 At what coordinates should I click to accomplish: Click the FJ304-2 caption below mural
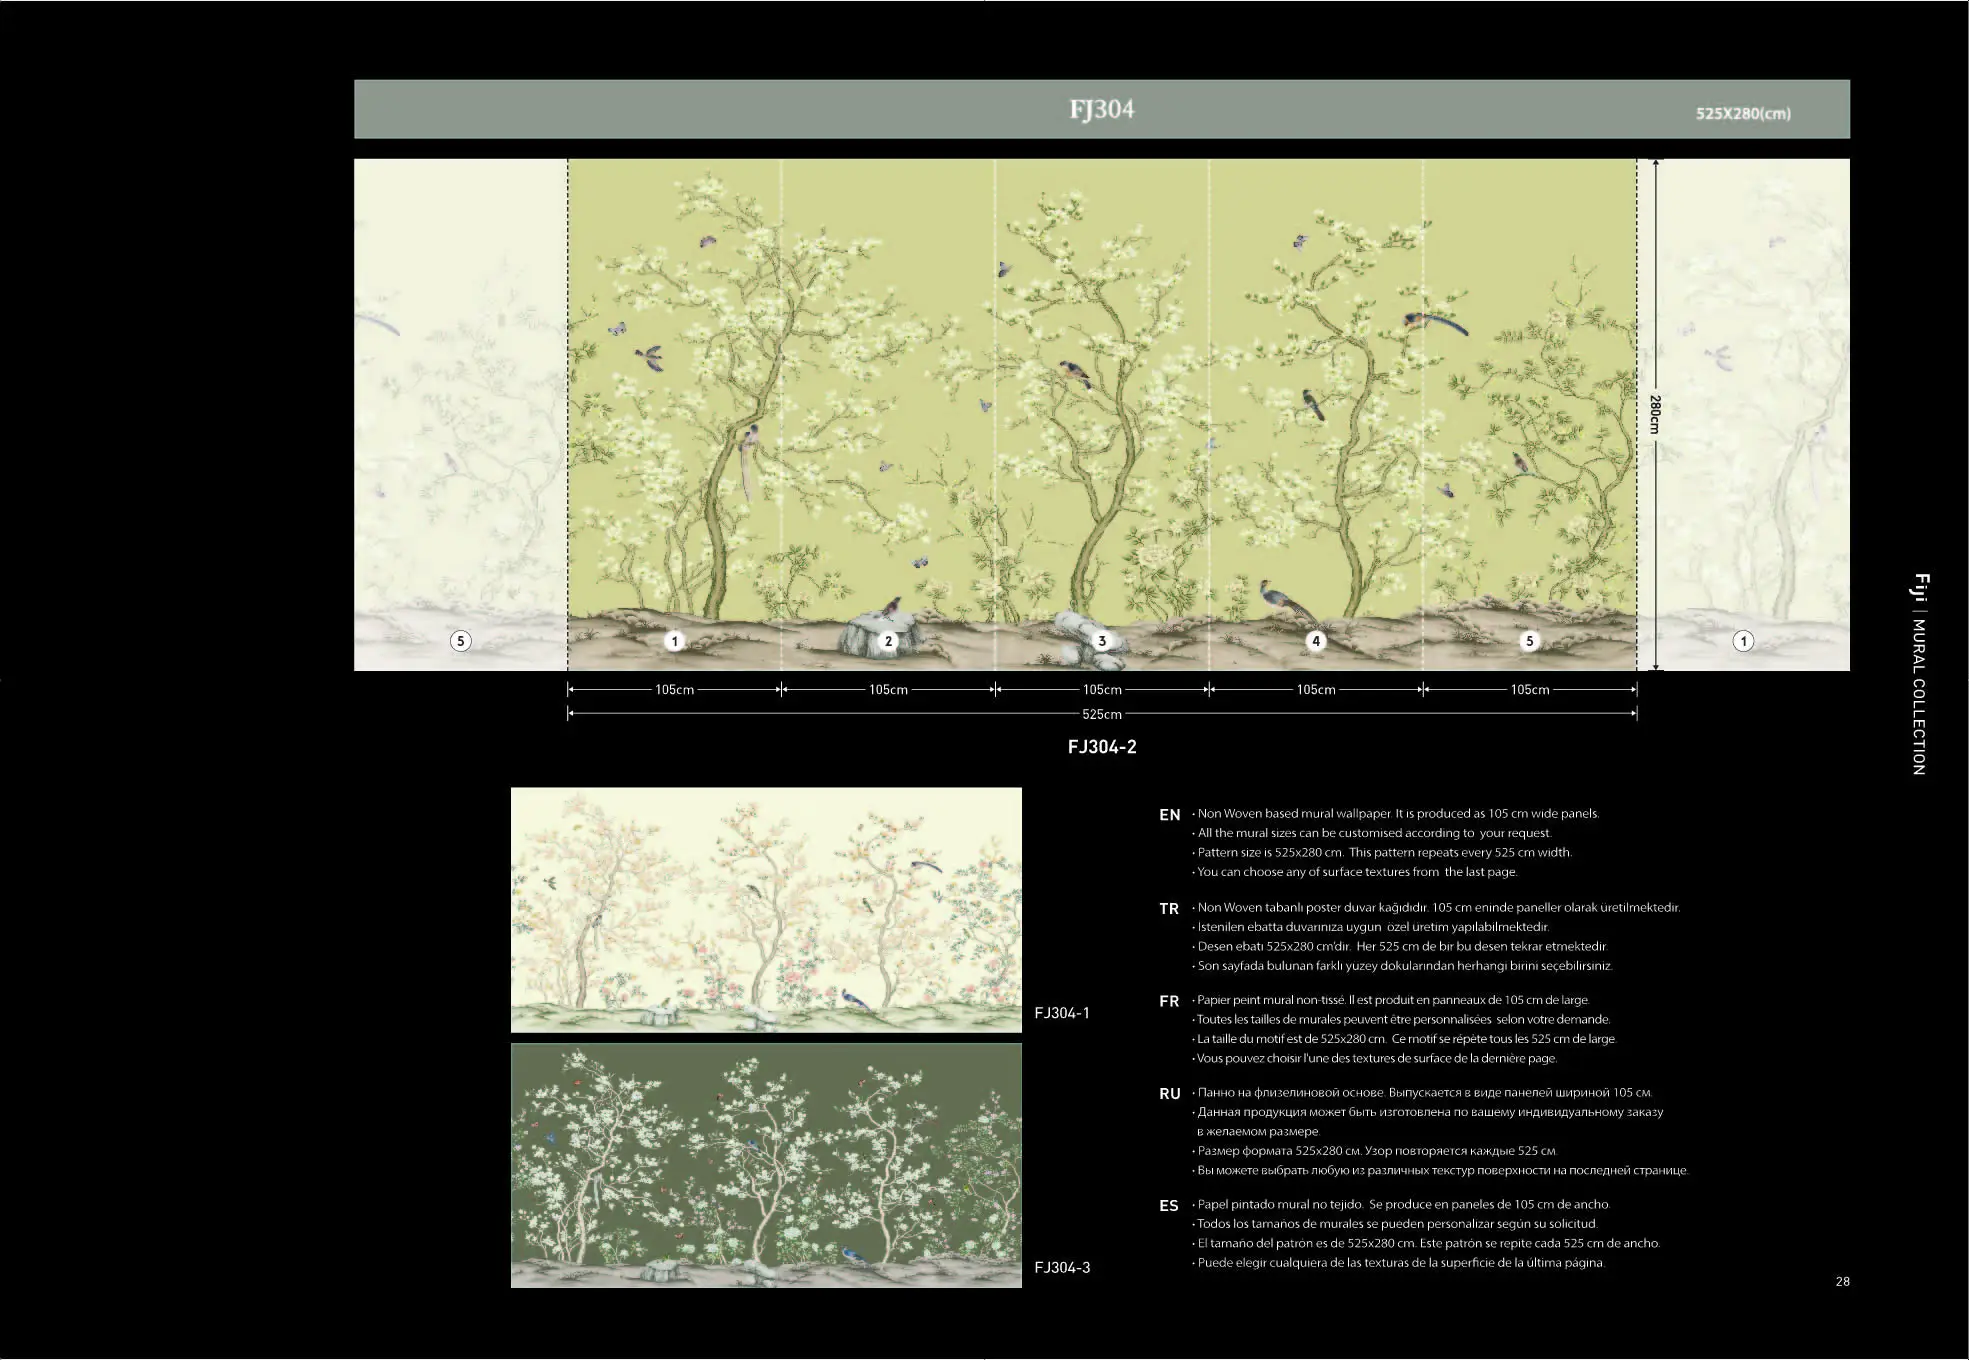click(1101, 747)
